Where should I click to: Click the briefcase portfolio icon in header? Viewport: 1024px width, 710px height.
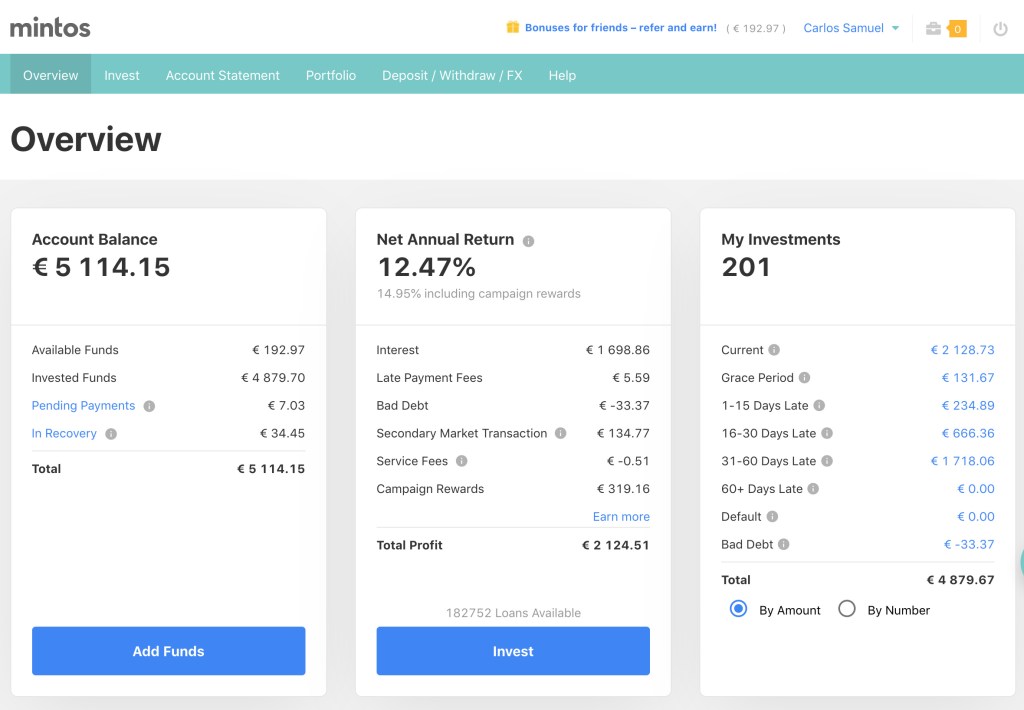(935, 29)
